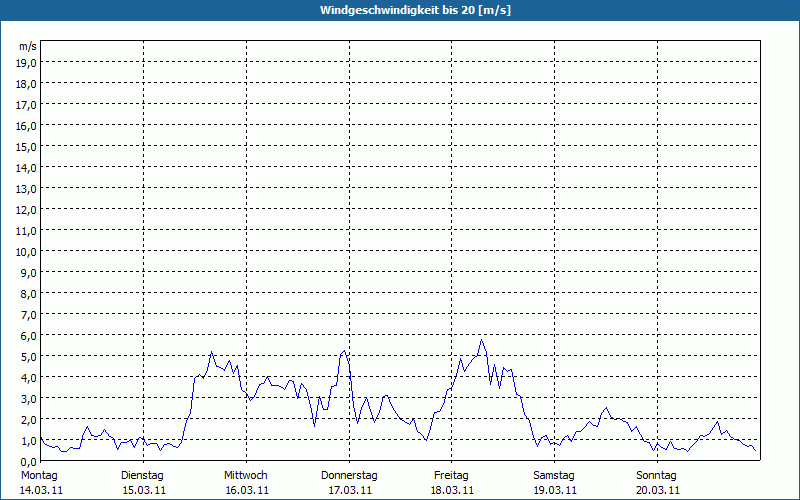The height and width of the screenshot is (500, 800).
Task: Select the 'Samstag' day label
Action: [x=554, y=476]
